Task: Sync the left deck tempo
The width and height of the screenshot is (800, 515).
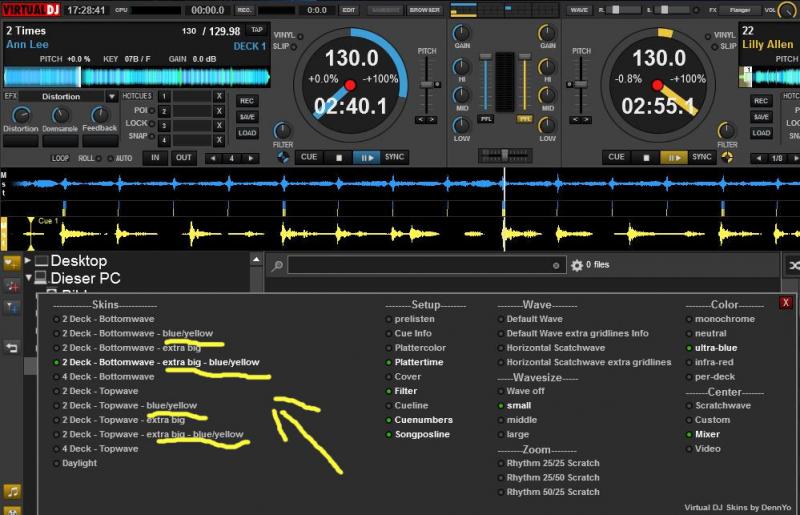Action: point(394,157)
